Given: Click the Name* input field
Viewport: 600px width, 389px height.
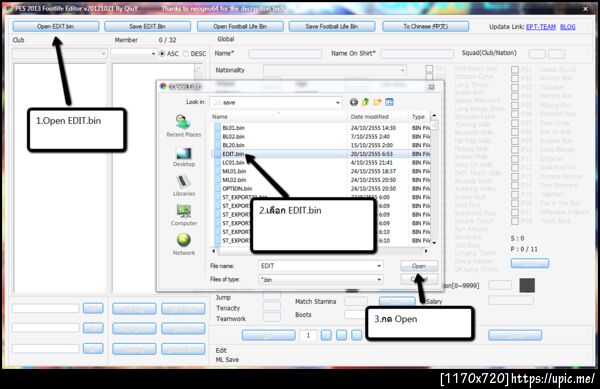Looking at the screenshot, I should tap(285, 54).
